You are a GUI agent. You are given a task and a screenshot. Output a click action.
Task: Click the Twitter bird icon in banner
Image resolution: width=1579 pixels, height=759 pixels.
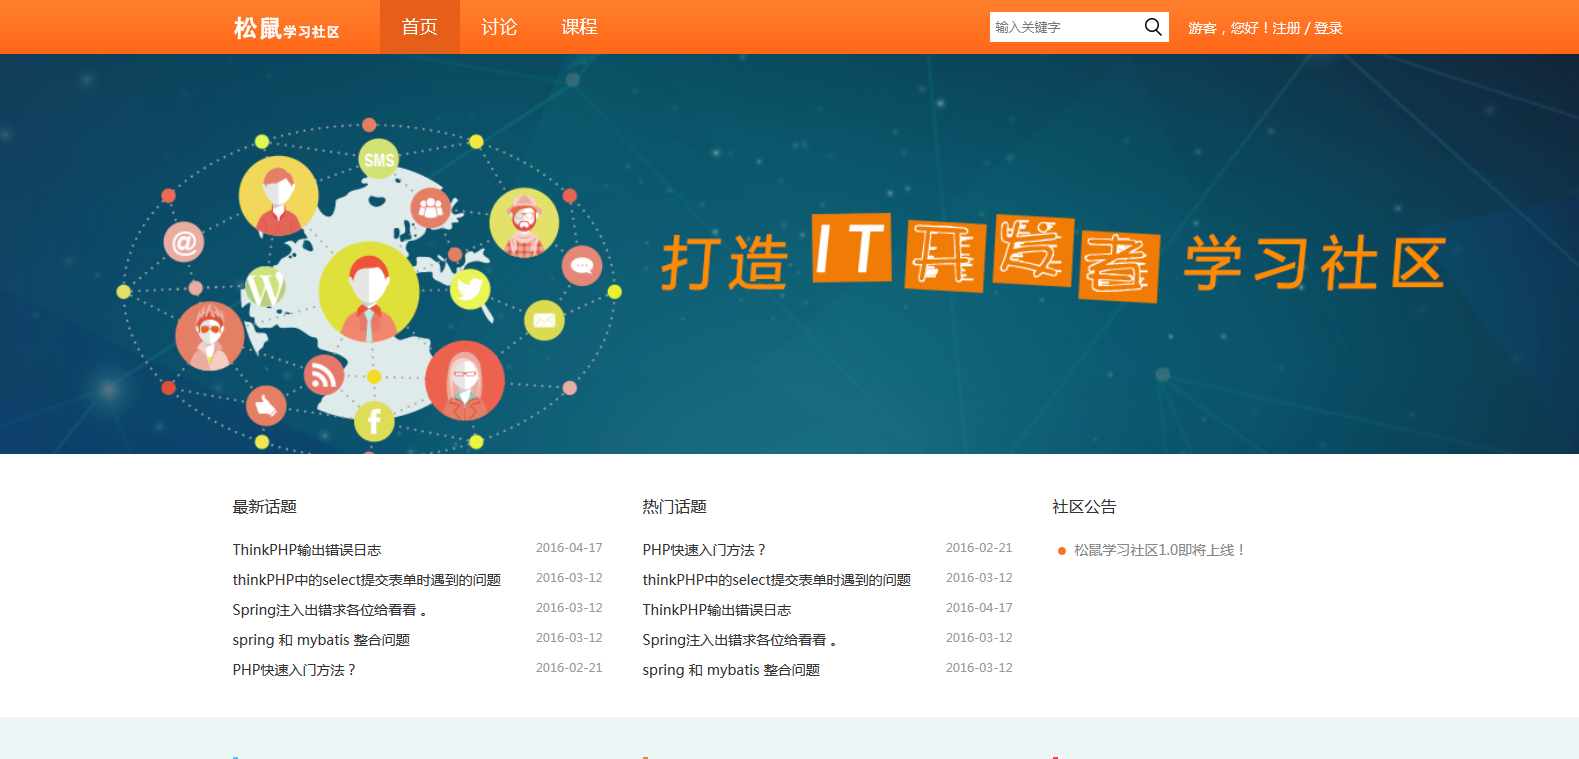click(470, 290)
